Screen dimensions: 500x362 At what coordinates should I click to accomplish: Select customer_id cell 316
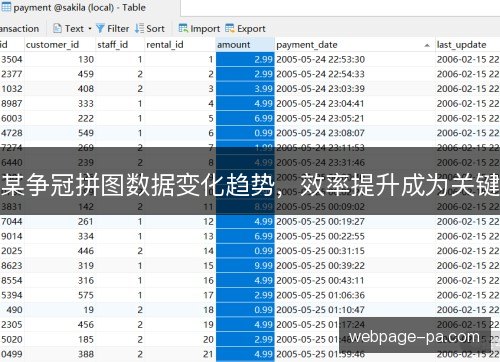(60, 280)
